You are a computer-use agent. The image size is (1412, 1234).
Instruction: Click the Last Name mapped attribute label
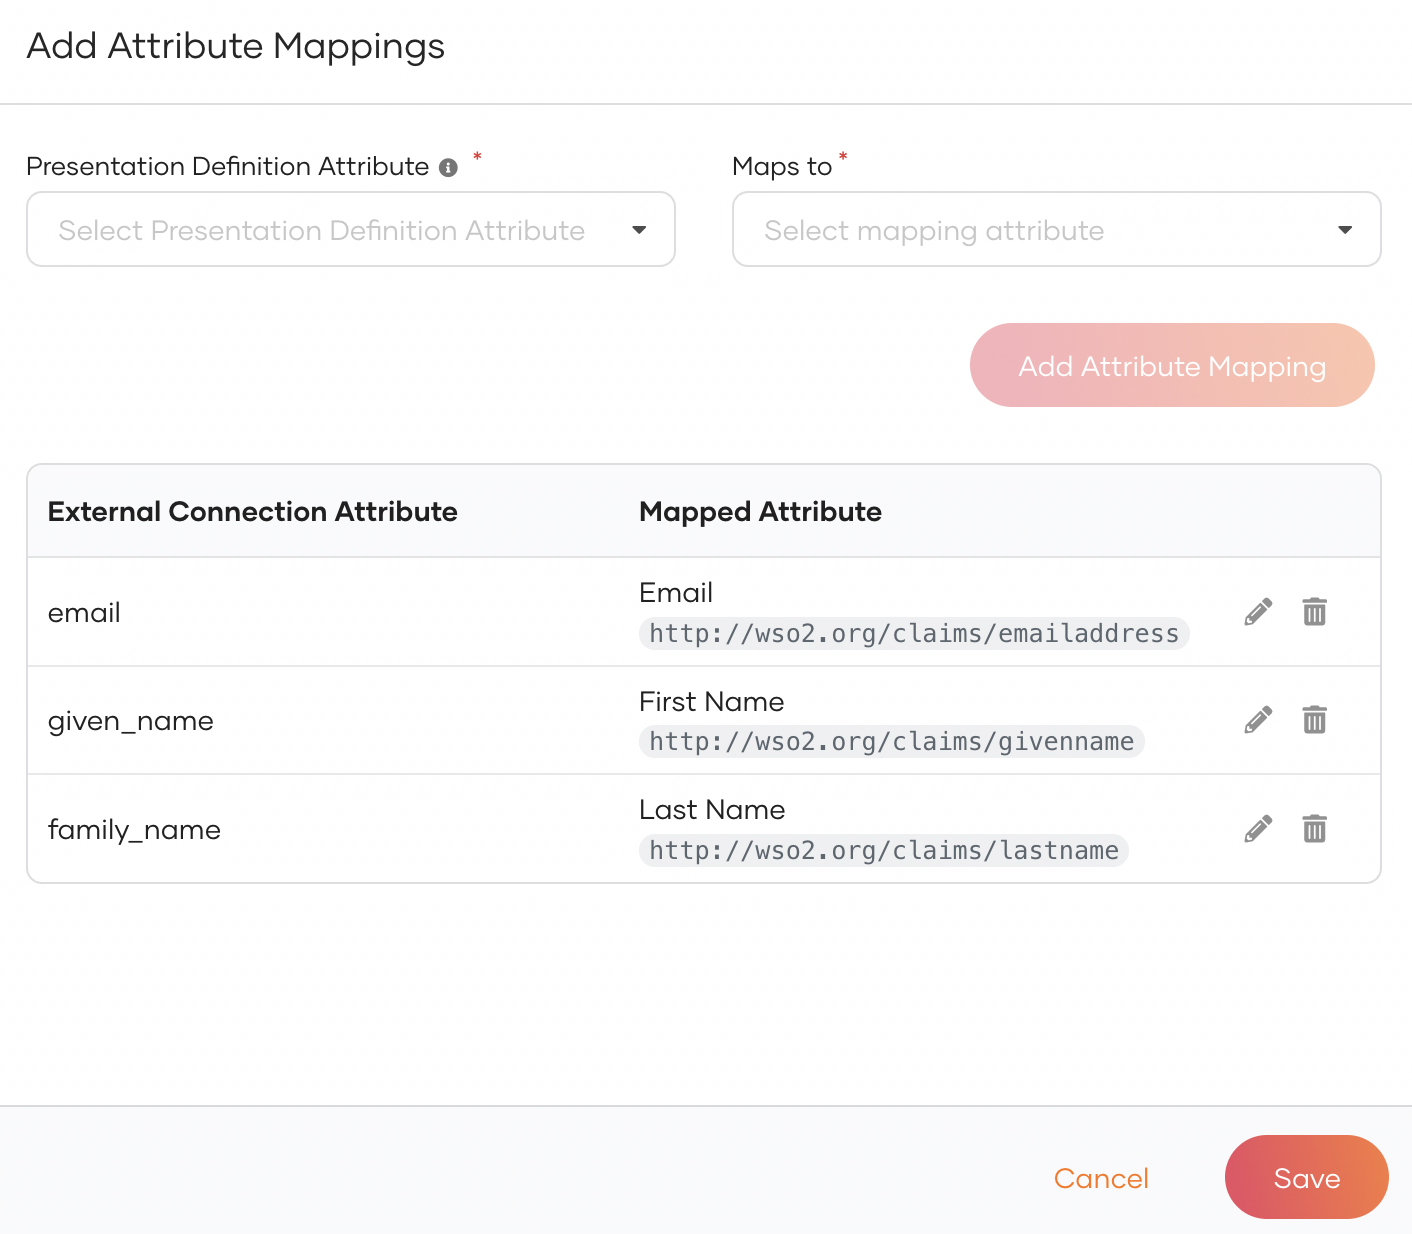(712, 809)
